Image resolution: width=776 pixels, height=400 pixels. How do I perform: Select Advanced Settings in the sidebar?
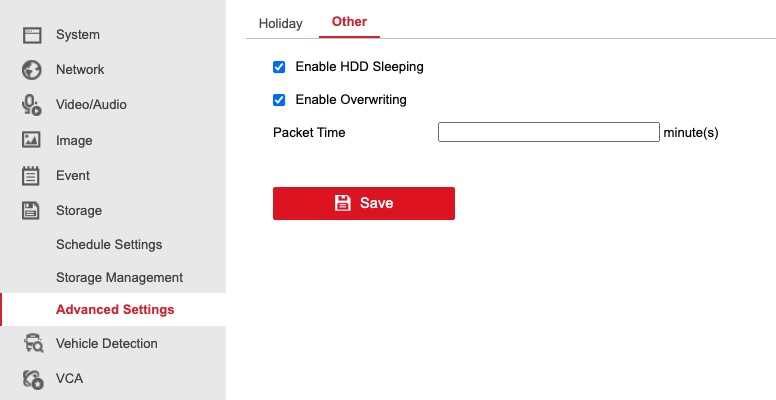coord(115,310)
